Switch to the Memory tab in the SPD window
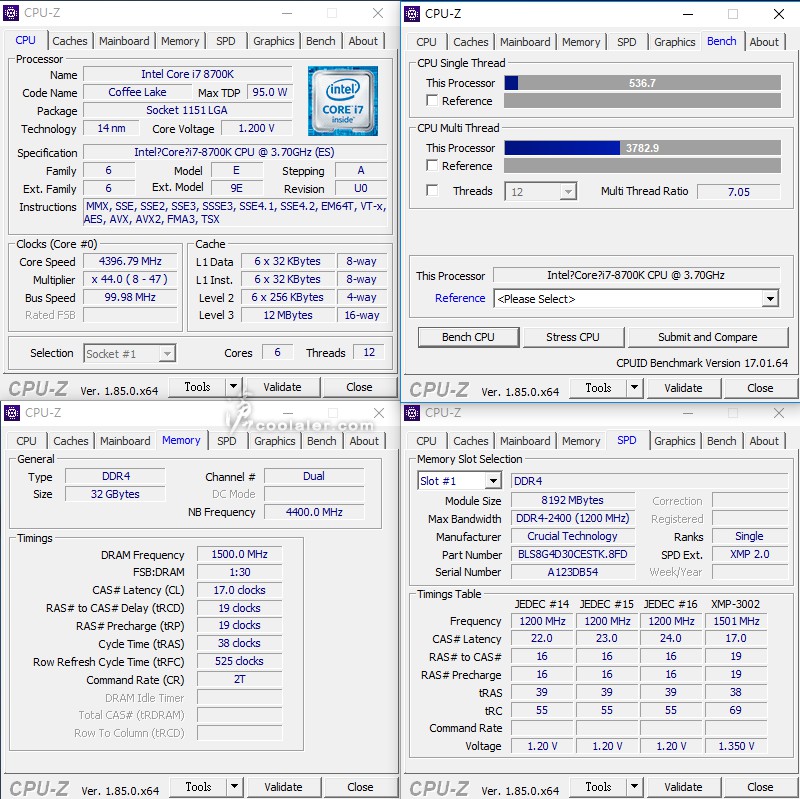This screenshot has width=800, height=799. [x=581, y=441]
